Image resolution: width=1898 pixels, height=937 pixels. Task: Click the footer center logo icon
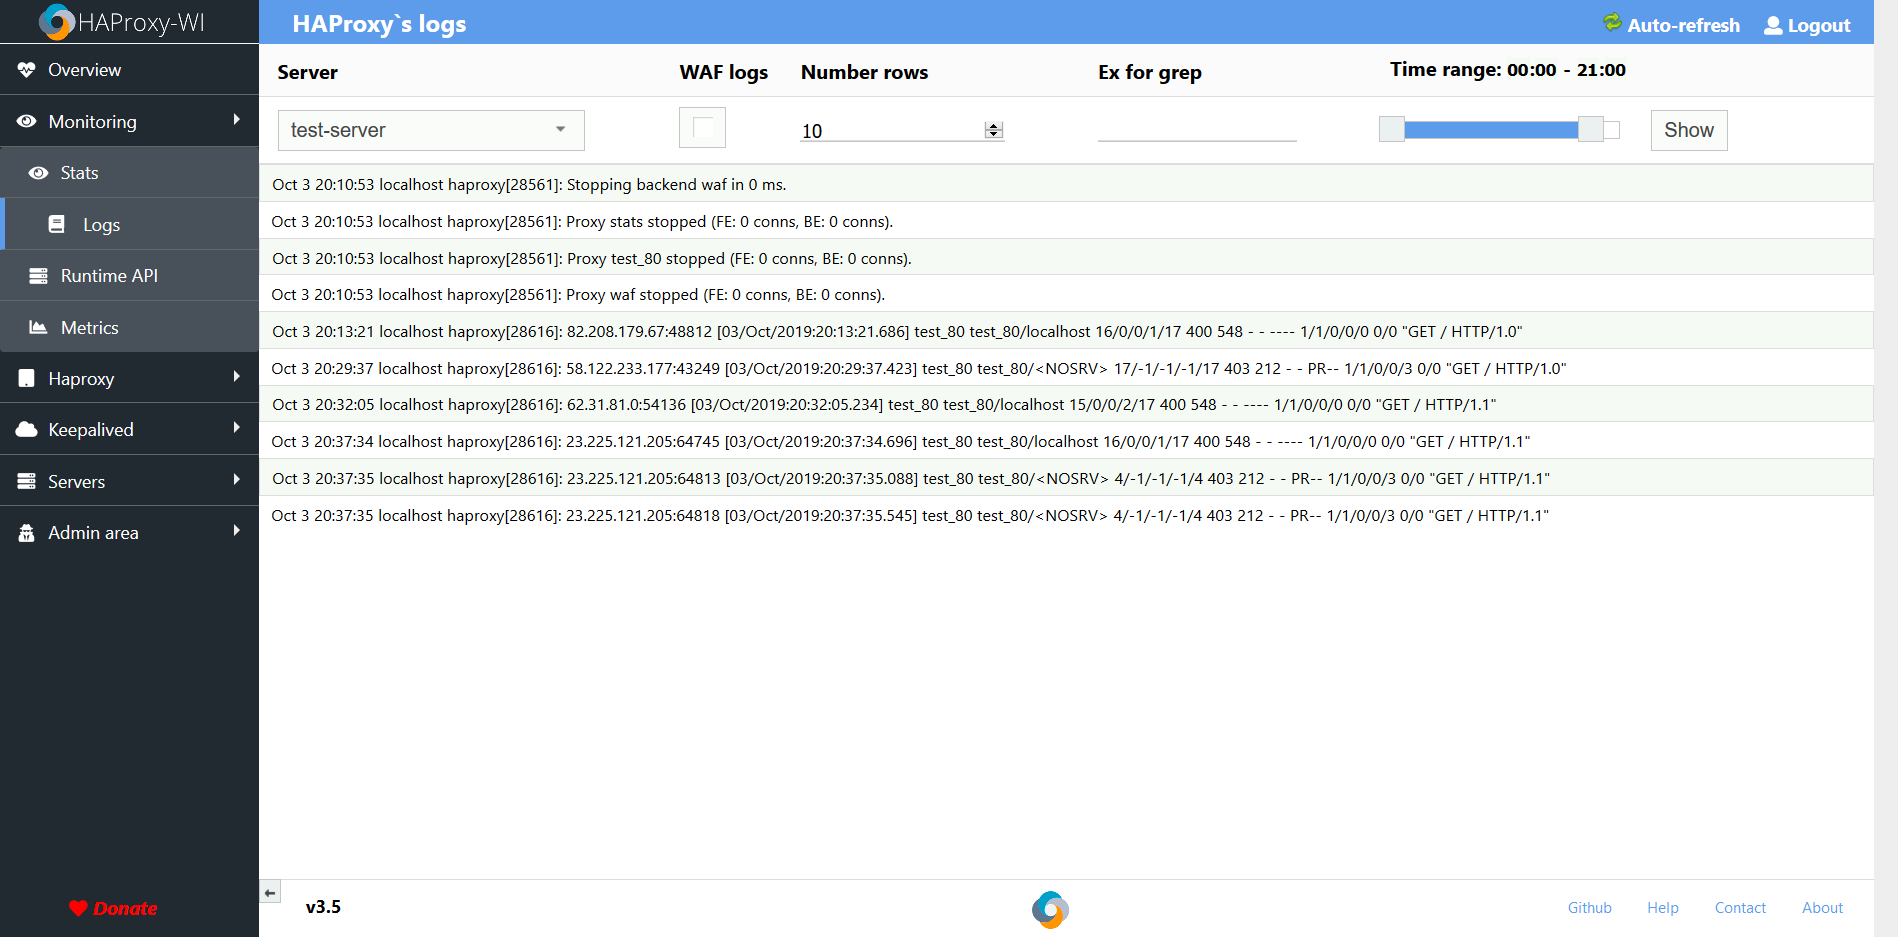coord(1050,909)
